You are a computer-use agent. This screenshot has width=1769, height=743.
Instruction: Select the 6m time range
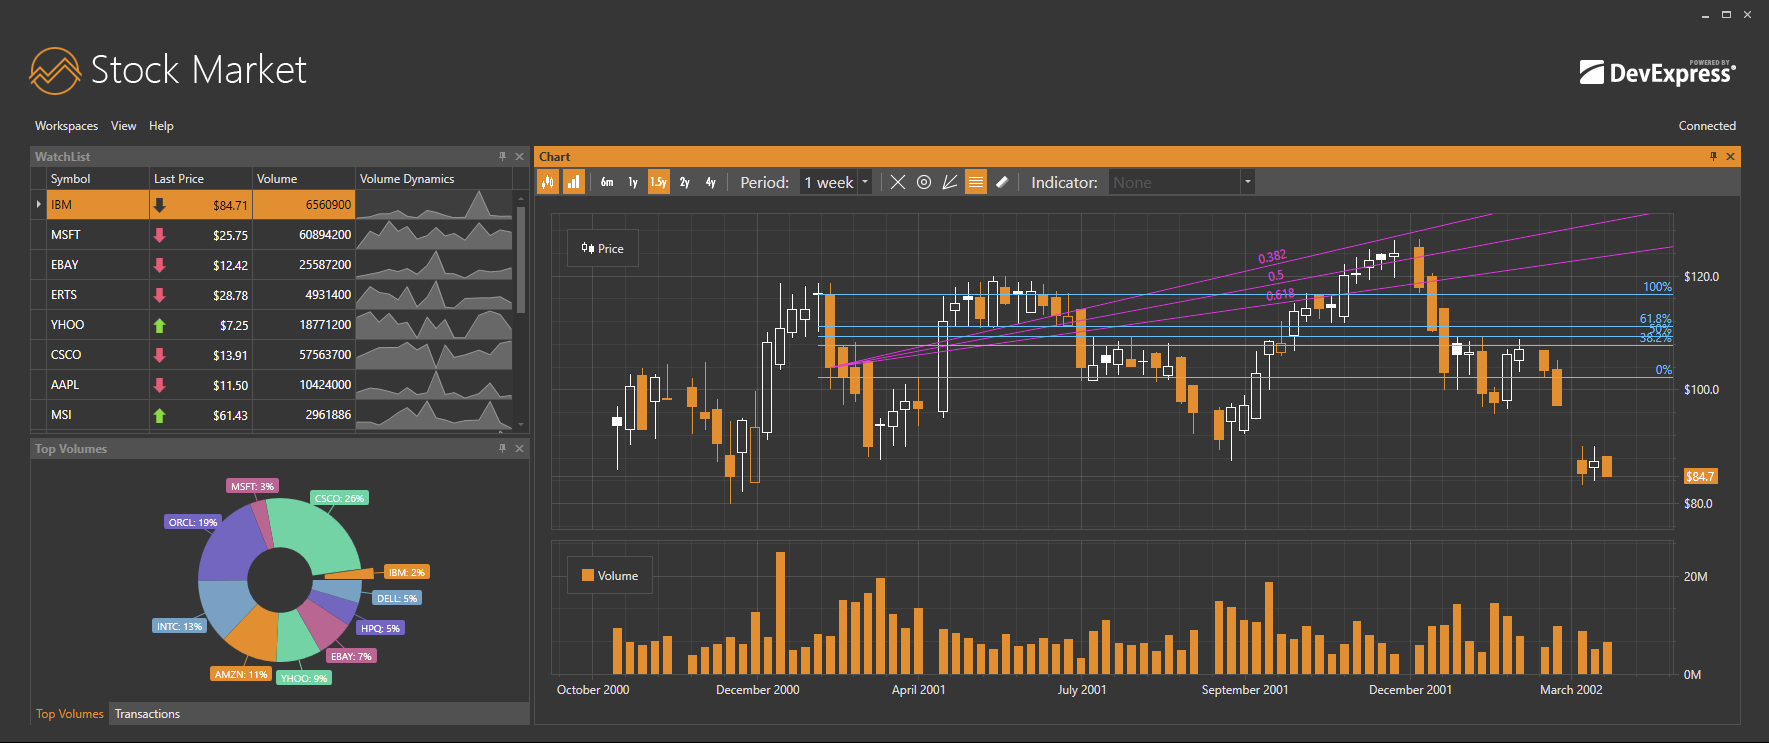pyautogui.click(x=607, y=182)
